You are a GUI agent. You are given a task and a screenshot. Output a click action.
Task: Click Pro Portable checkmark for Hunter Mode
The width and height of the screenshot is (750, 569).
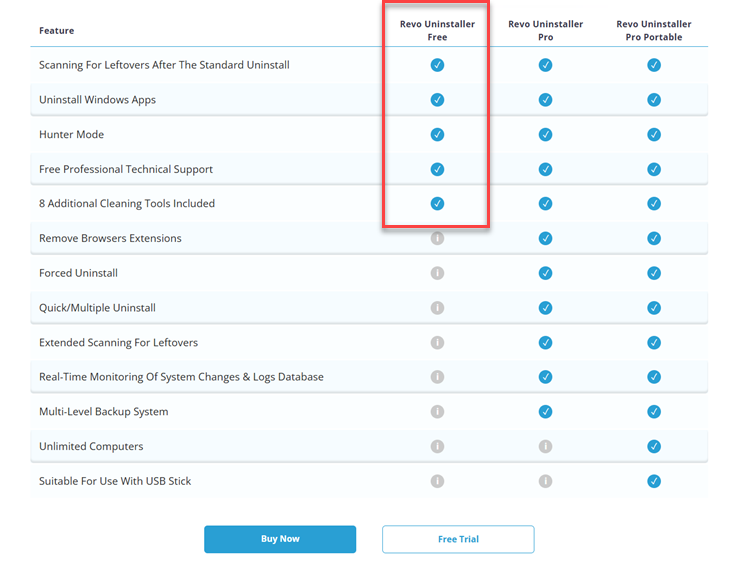click(x=654, y=134)
